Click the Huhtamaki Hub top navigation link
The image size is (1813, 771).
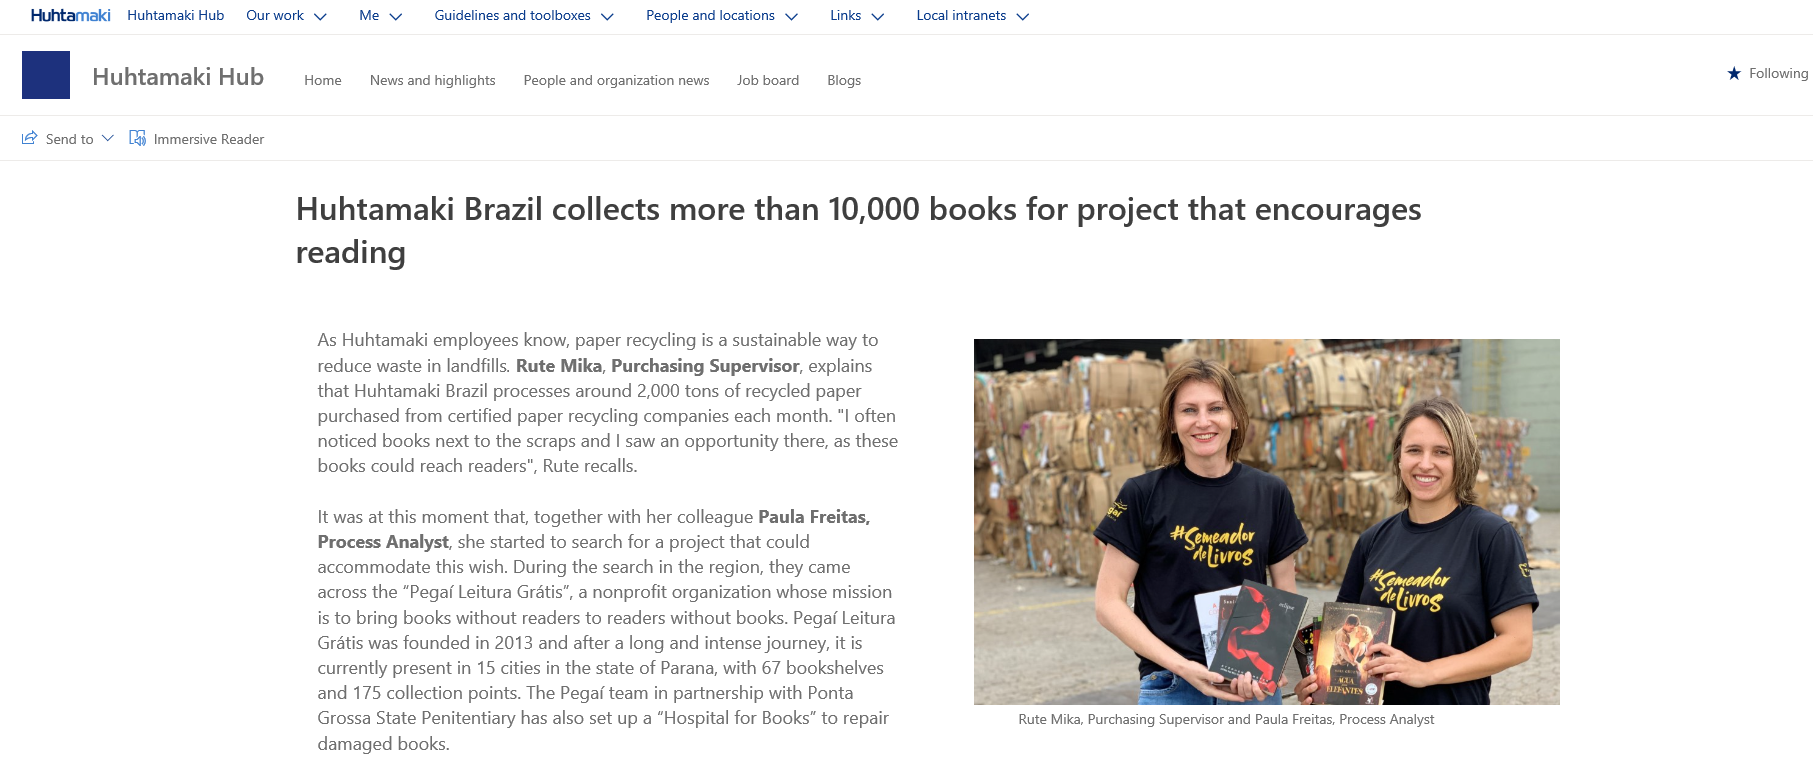[176, 16]
